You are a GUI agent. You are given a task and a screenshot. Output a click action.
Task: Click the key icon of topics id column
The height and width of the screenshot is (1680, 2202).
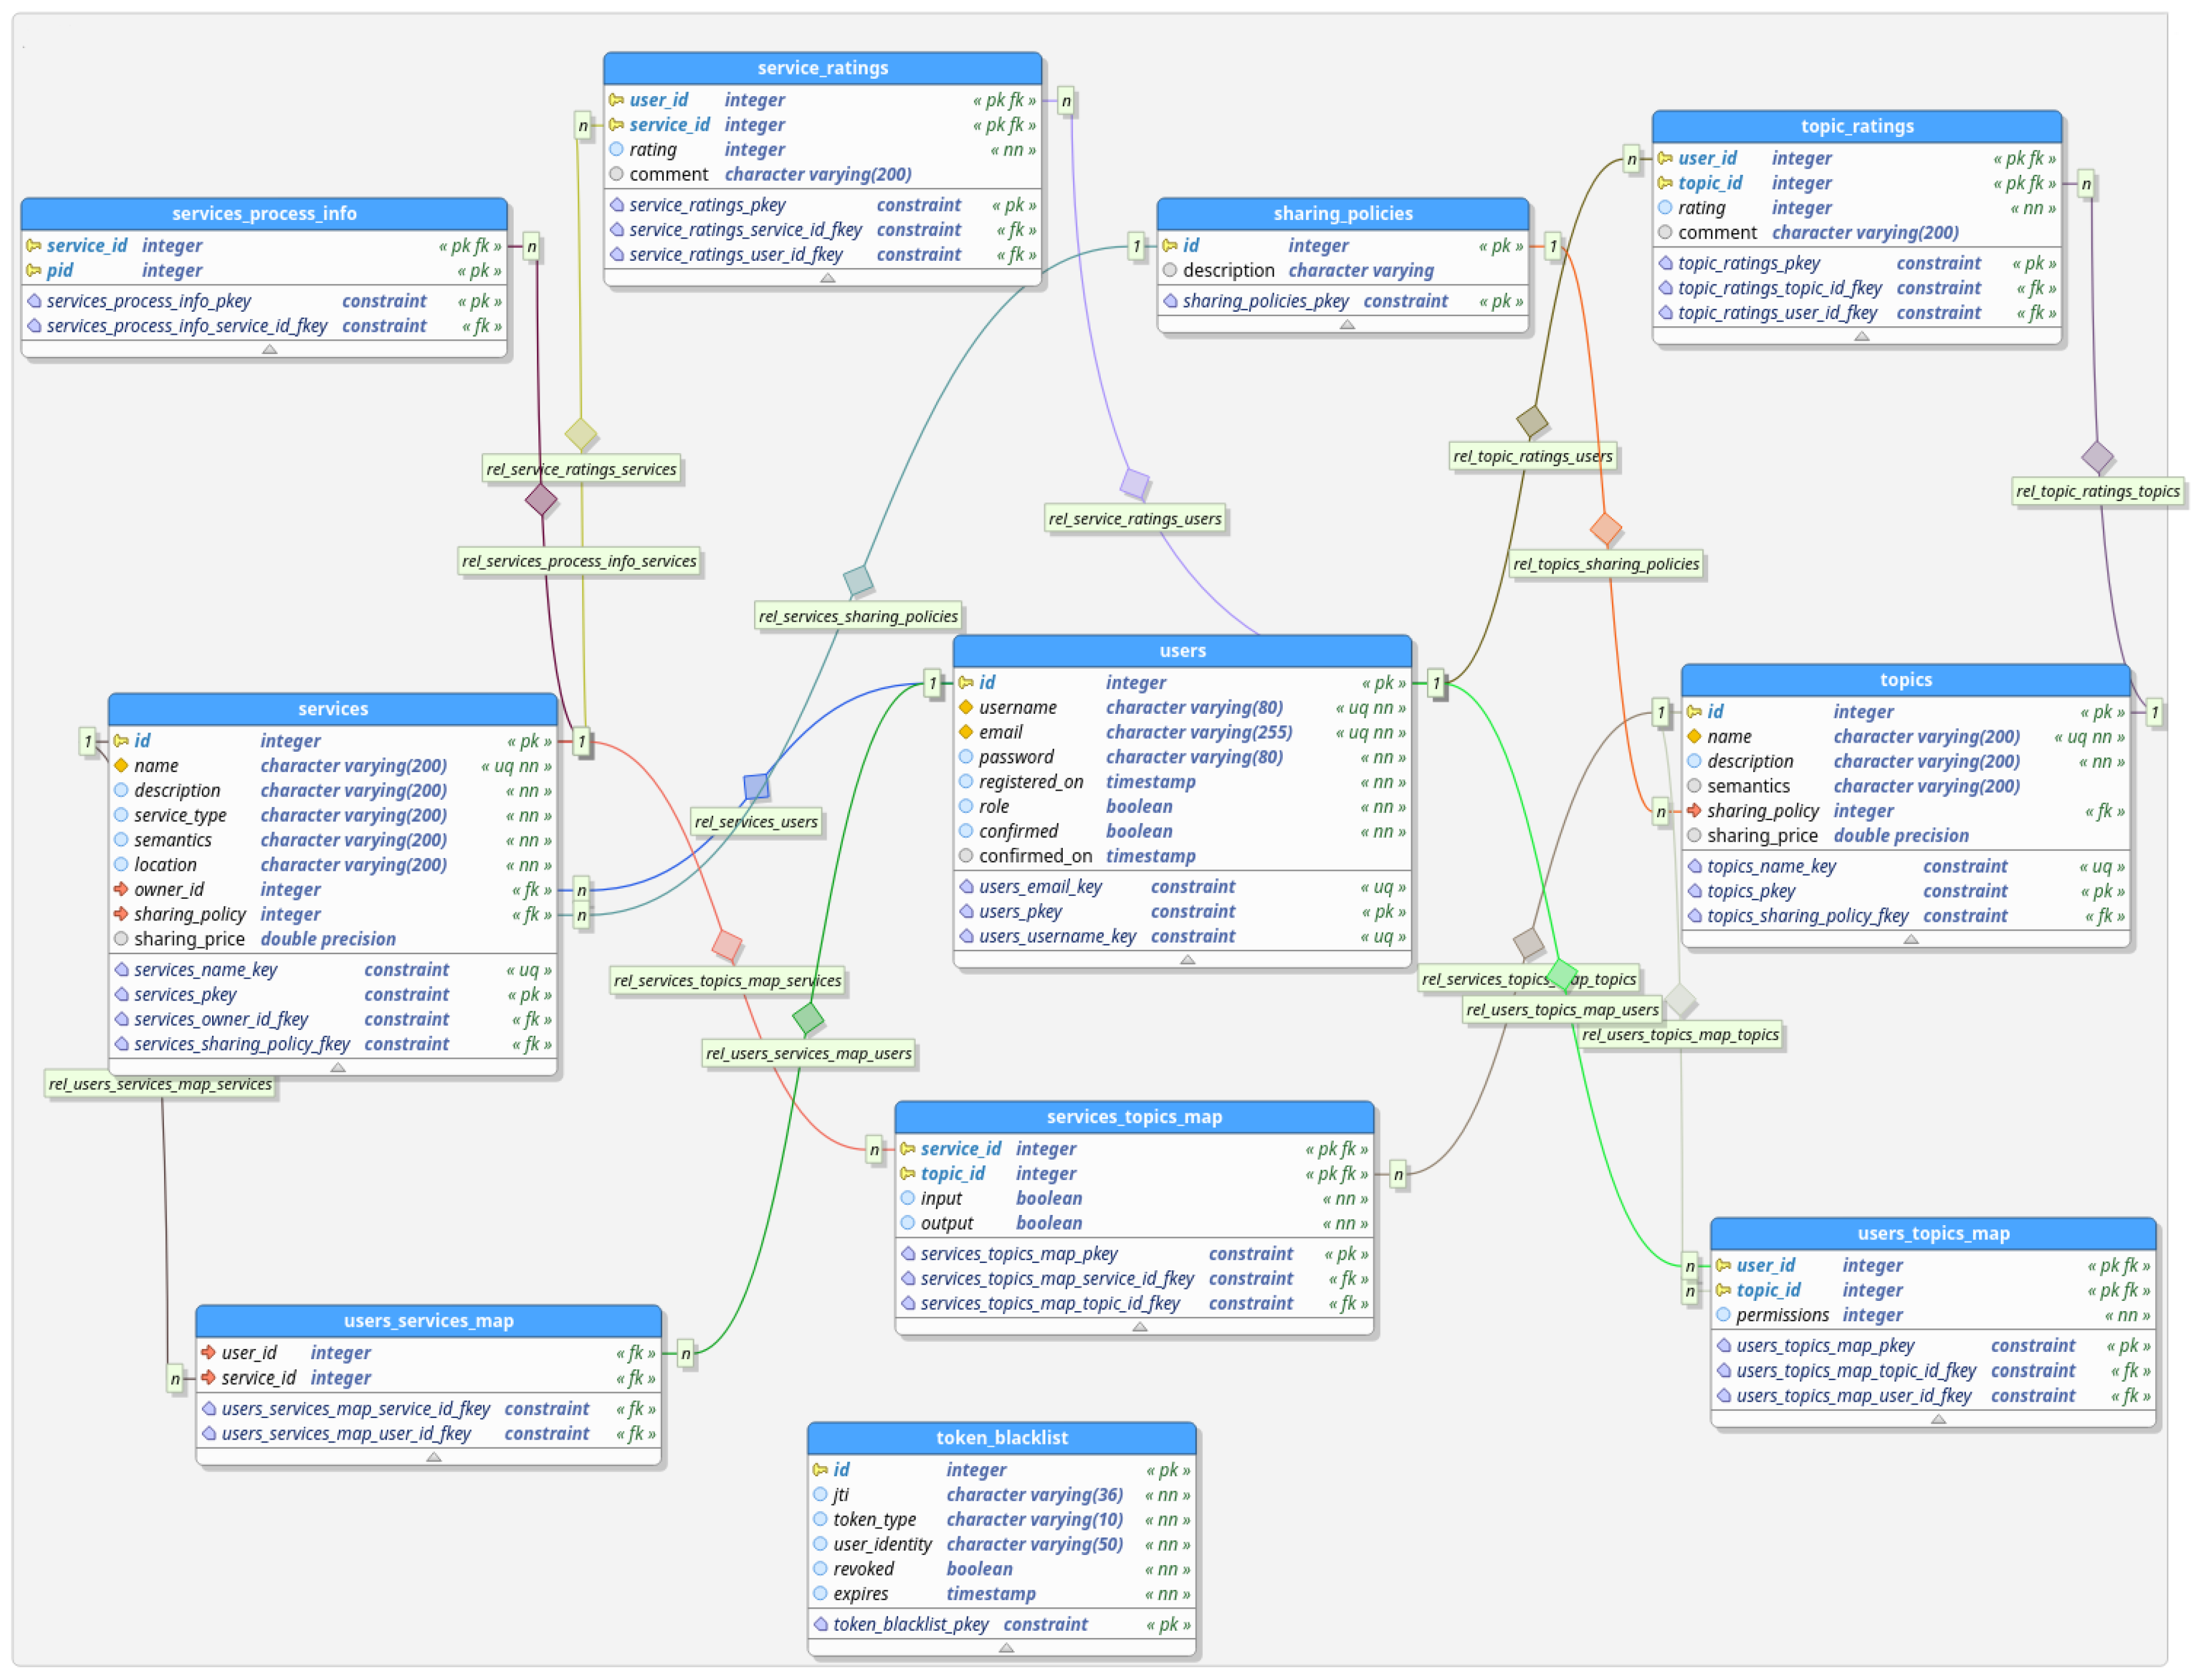coord(1694,711)
